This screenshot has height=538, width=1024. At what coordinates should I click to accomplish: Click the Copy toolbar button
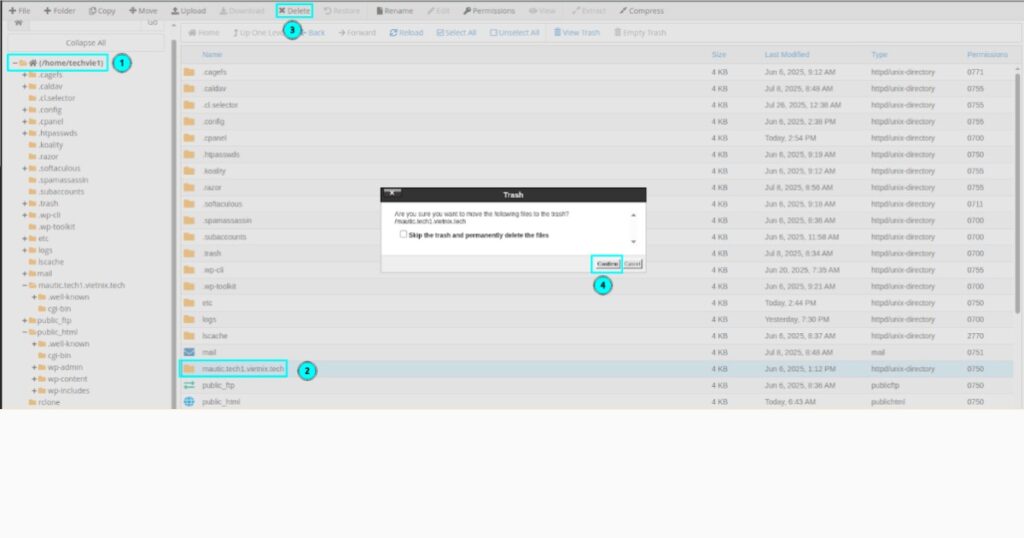tap(102, 11)
